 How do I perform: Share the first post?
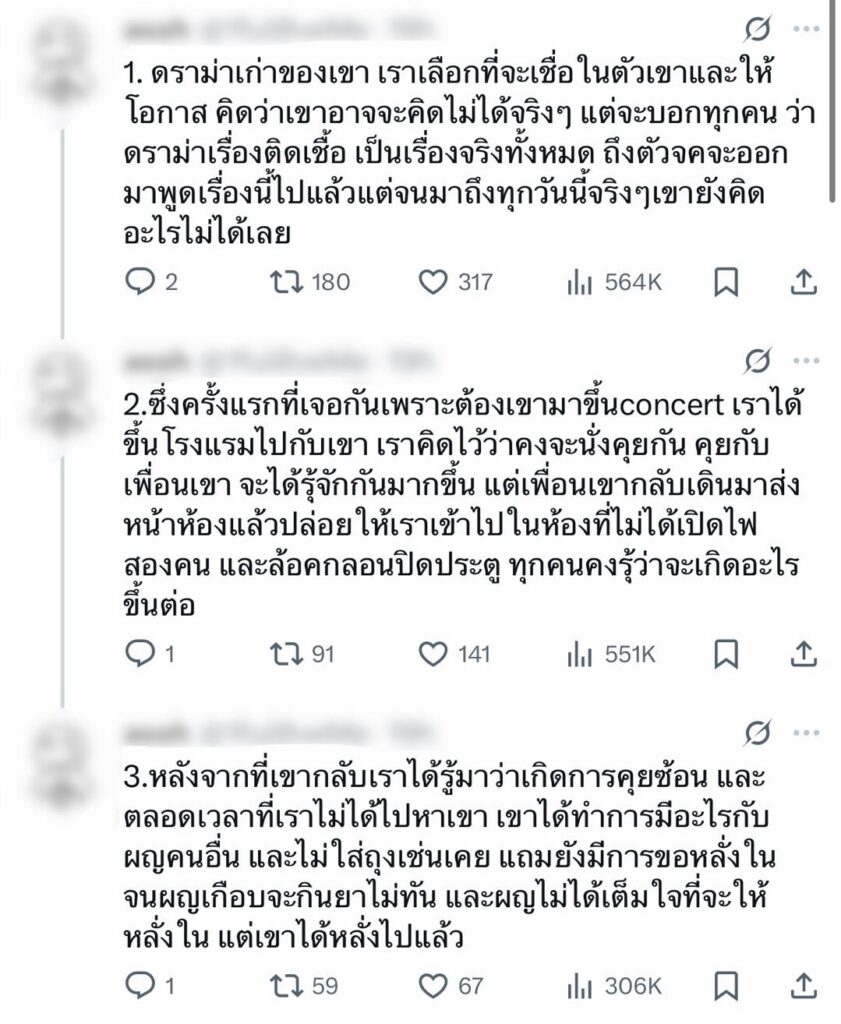pos(804,282)
